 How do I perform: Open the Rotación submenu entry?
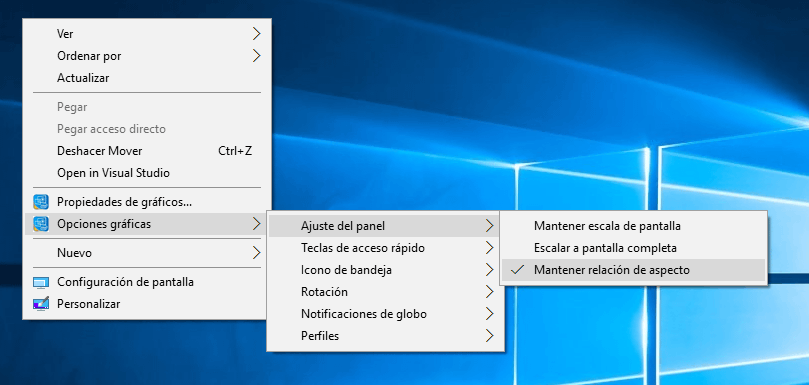point(384,292)
